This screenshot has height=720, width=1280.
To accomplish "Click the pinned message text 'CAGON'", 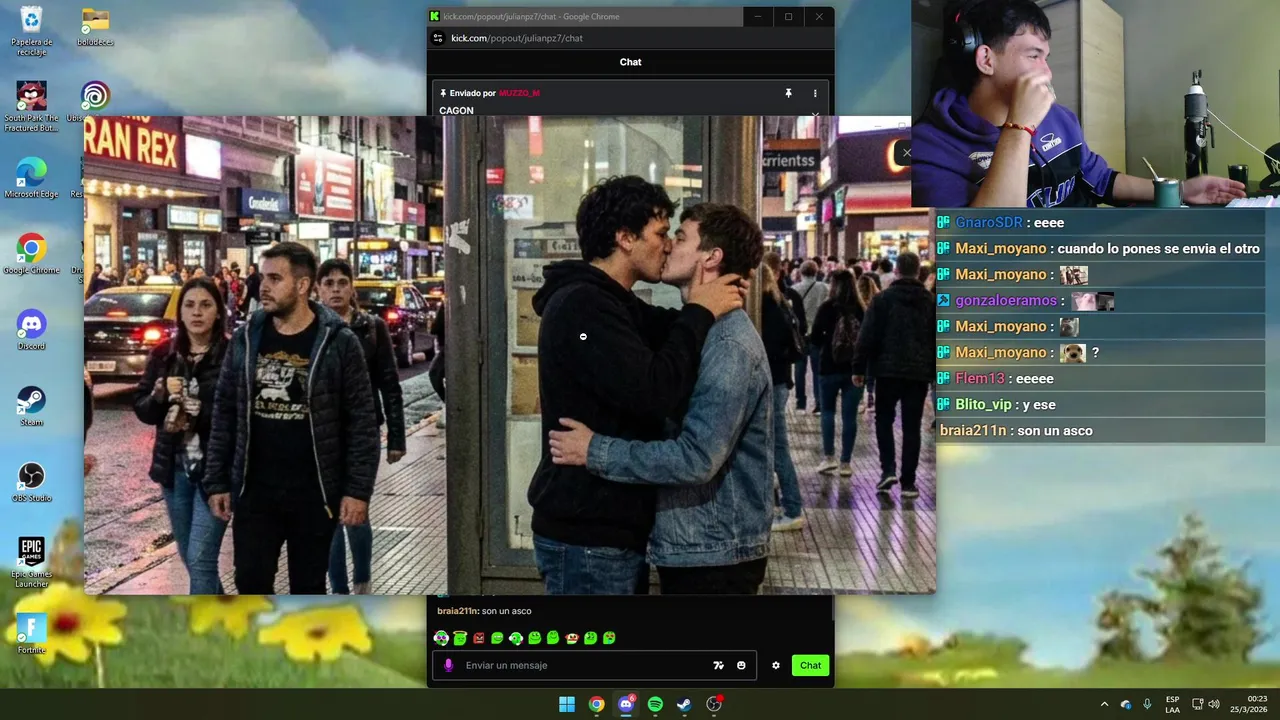I will coord(456,110).
